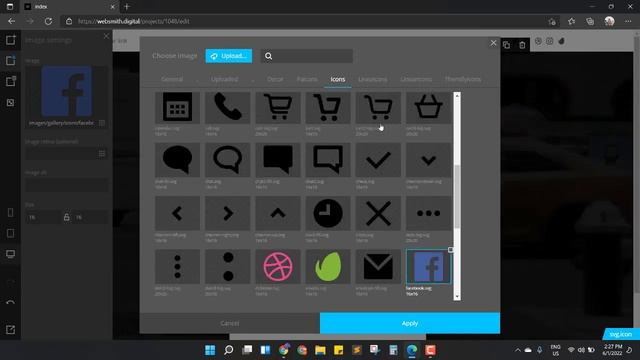Expand the dropdown arrow after General tab
Image resolution: width=640 pixels, height=360 pixels.
[197, 80]
